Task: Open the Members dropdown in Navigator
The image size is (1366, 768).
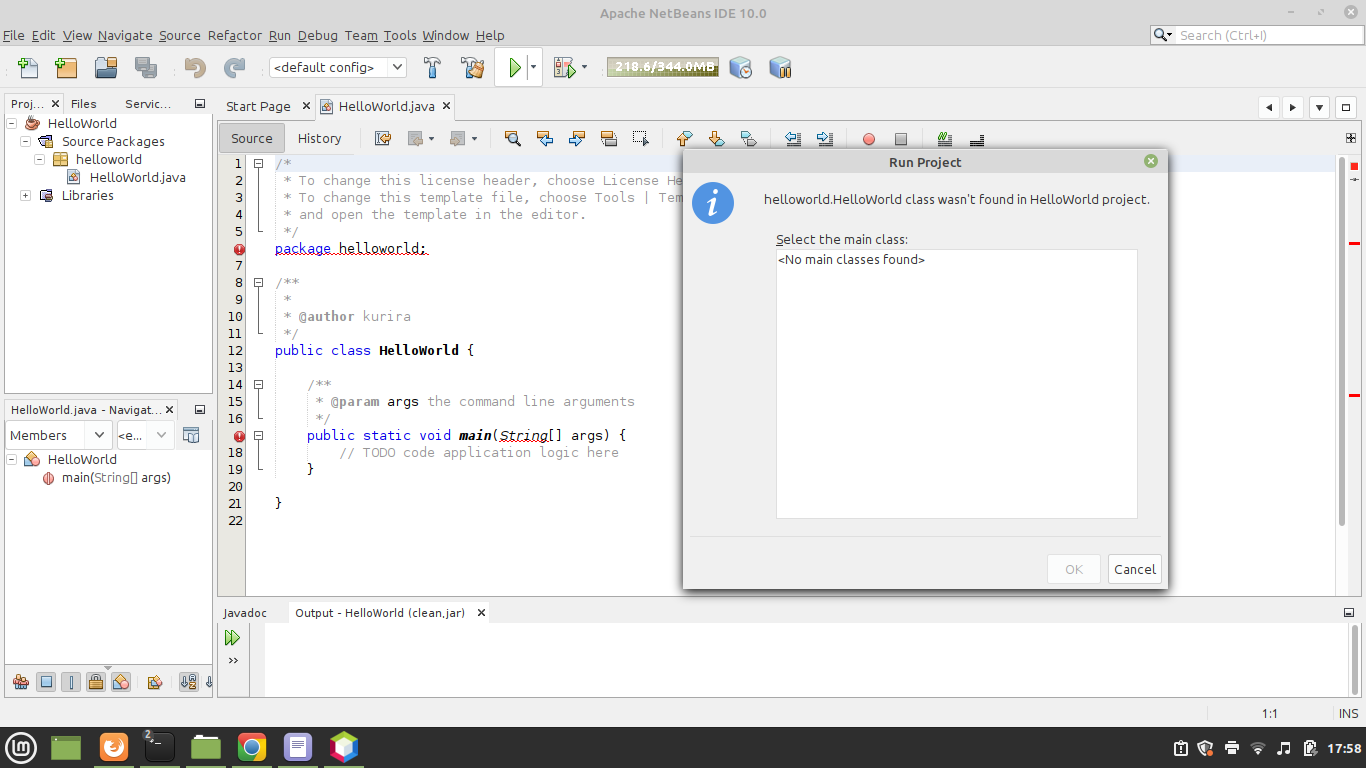Action: pyautogui.click(x=59, y=435)
